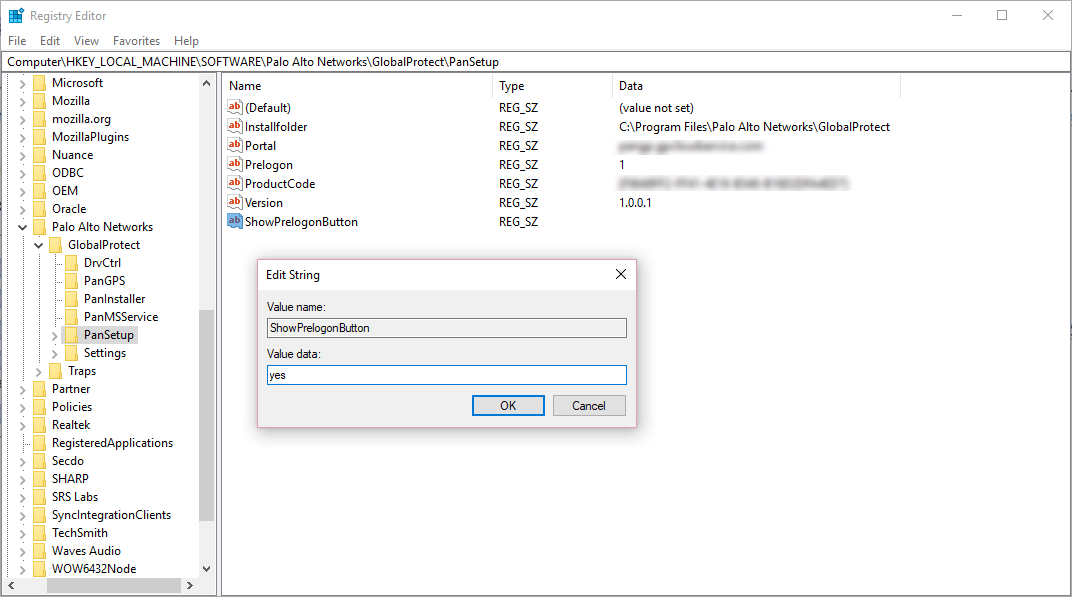Click the tree scroll up arrow
The width and height of the screenshot is (1072, 597).
pos(206,83)
